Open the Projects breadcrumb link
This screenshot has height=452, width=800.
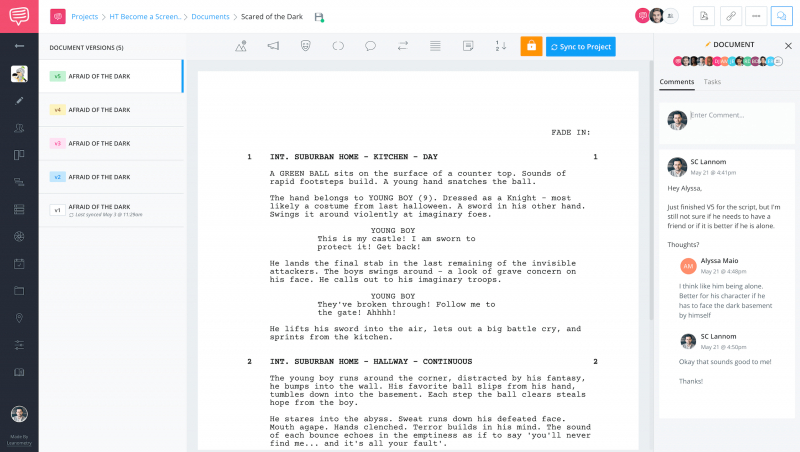pyautogui.click(x=85, y=17)
